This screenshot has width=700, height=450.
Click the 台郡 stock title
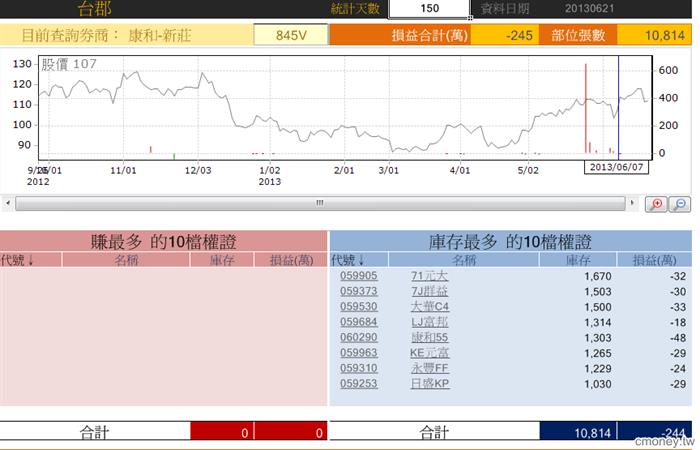coord(94,8)
